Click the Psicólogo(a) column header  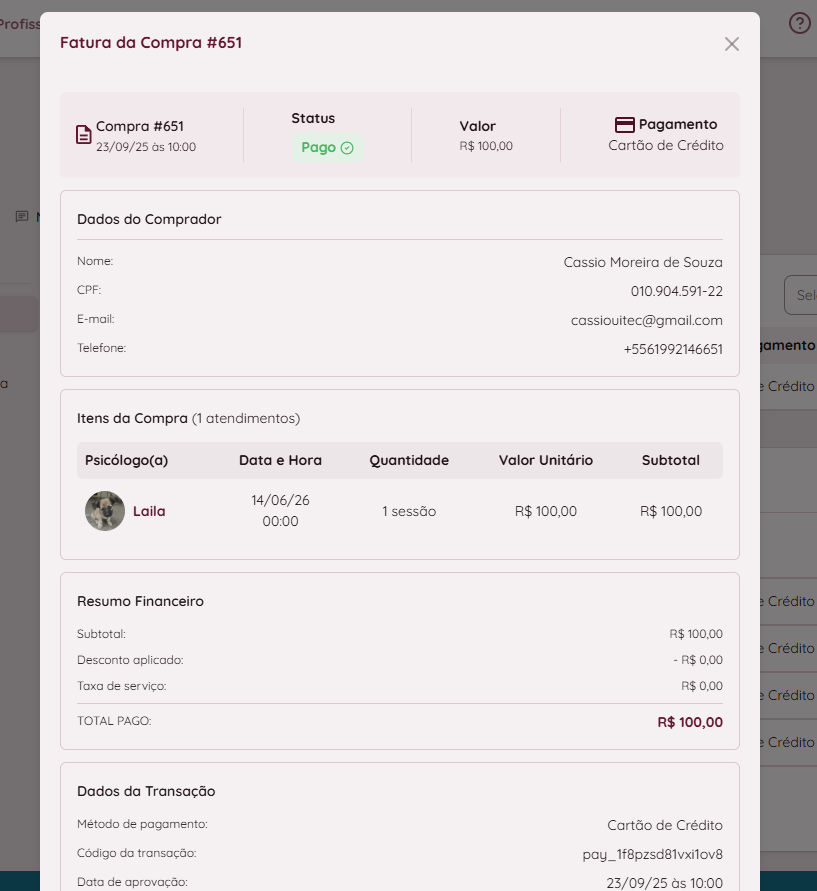tap(126, 460)
